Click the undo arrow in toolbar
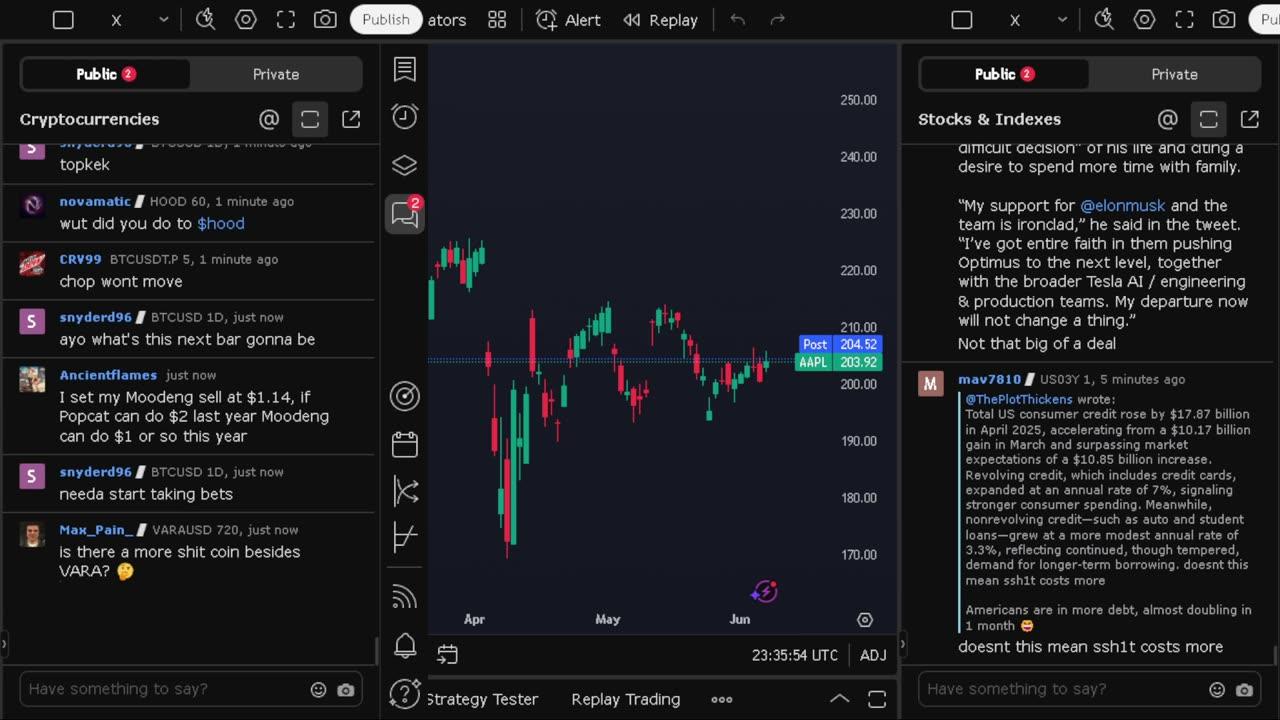The height and width of the screenshot is (720, 1280). [738, 20]
